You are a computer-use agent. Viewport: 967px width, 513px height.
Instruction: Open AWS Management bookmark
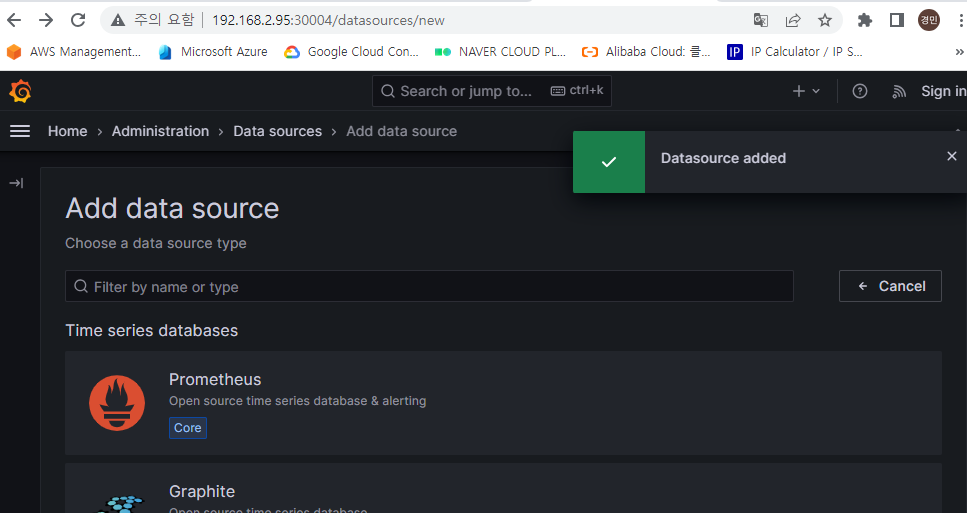(73, 52)
